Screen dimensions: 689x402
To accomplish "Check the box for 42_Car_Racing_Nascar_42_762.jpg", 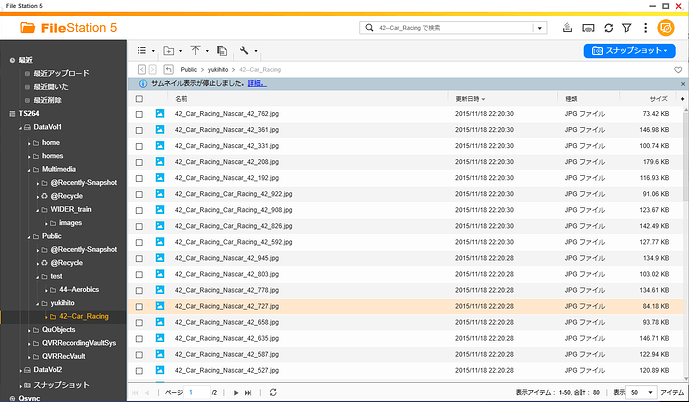I will pyautogui.click(x=139, y=114).
